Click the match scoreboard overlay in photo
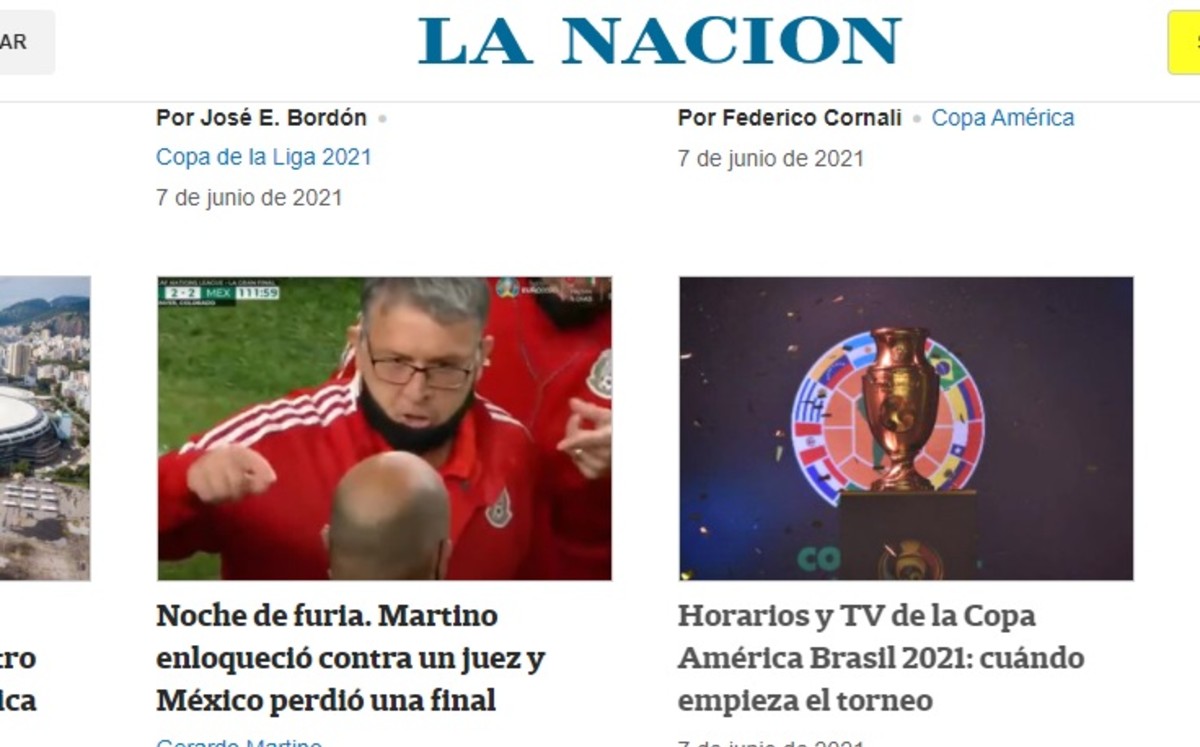The width and height of the screenshot is (1200, 747). click(x=219, y=291)
